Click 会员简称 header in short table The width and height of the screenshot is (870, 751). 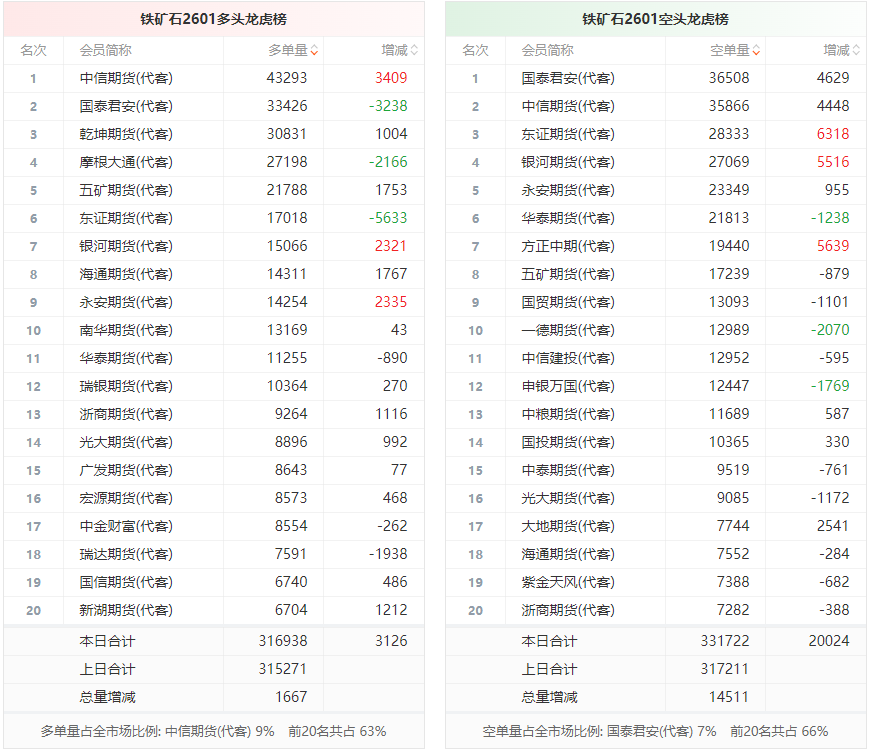pos(548,50)
